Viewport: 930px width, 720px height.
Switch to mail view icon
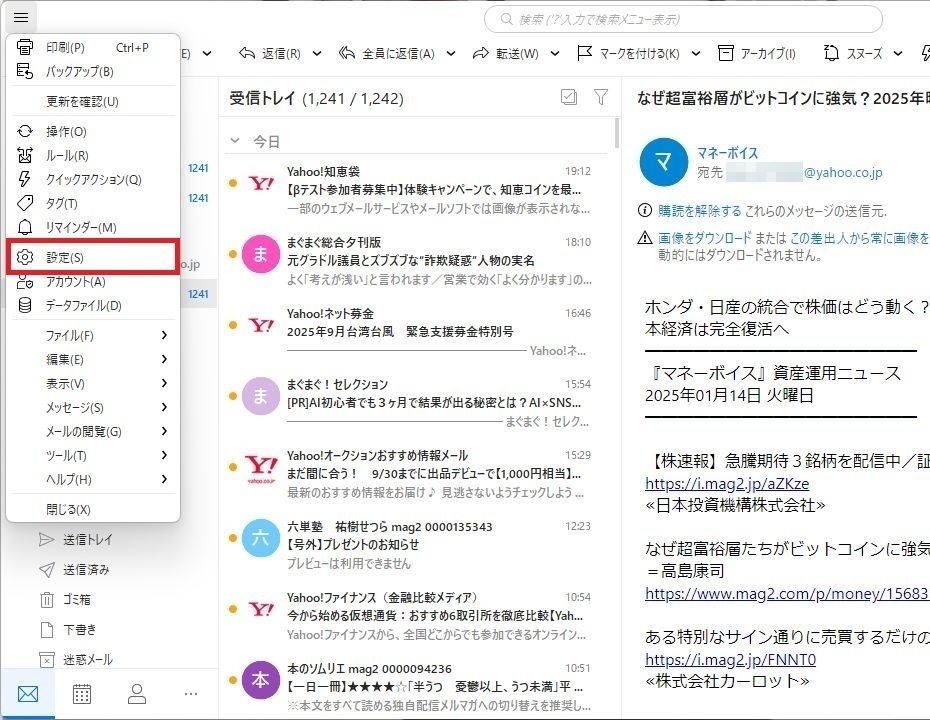click(x=27, y=693)
